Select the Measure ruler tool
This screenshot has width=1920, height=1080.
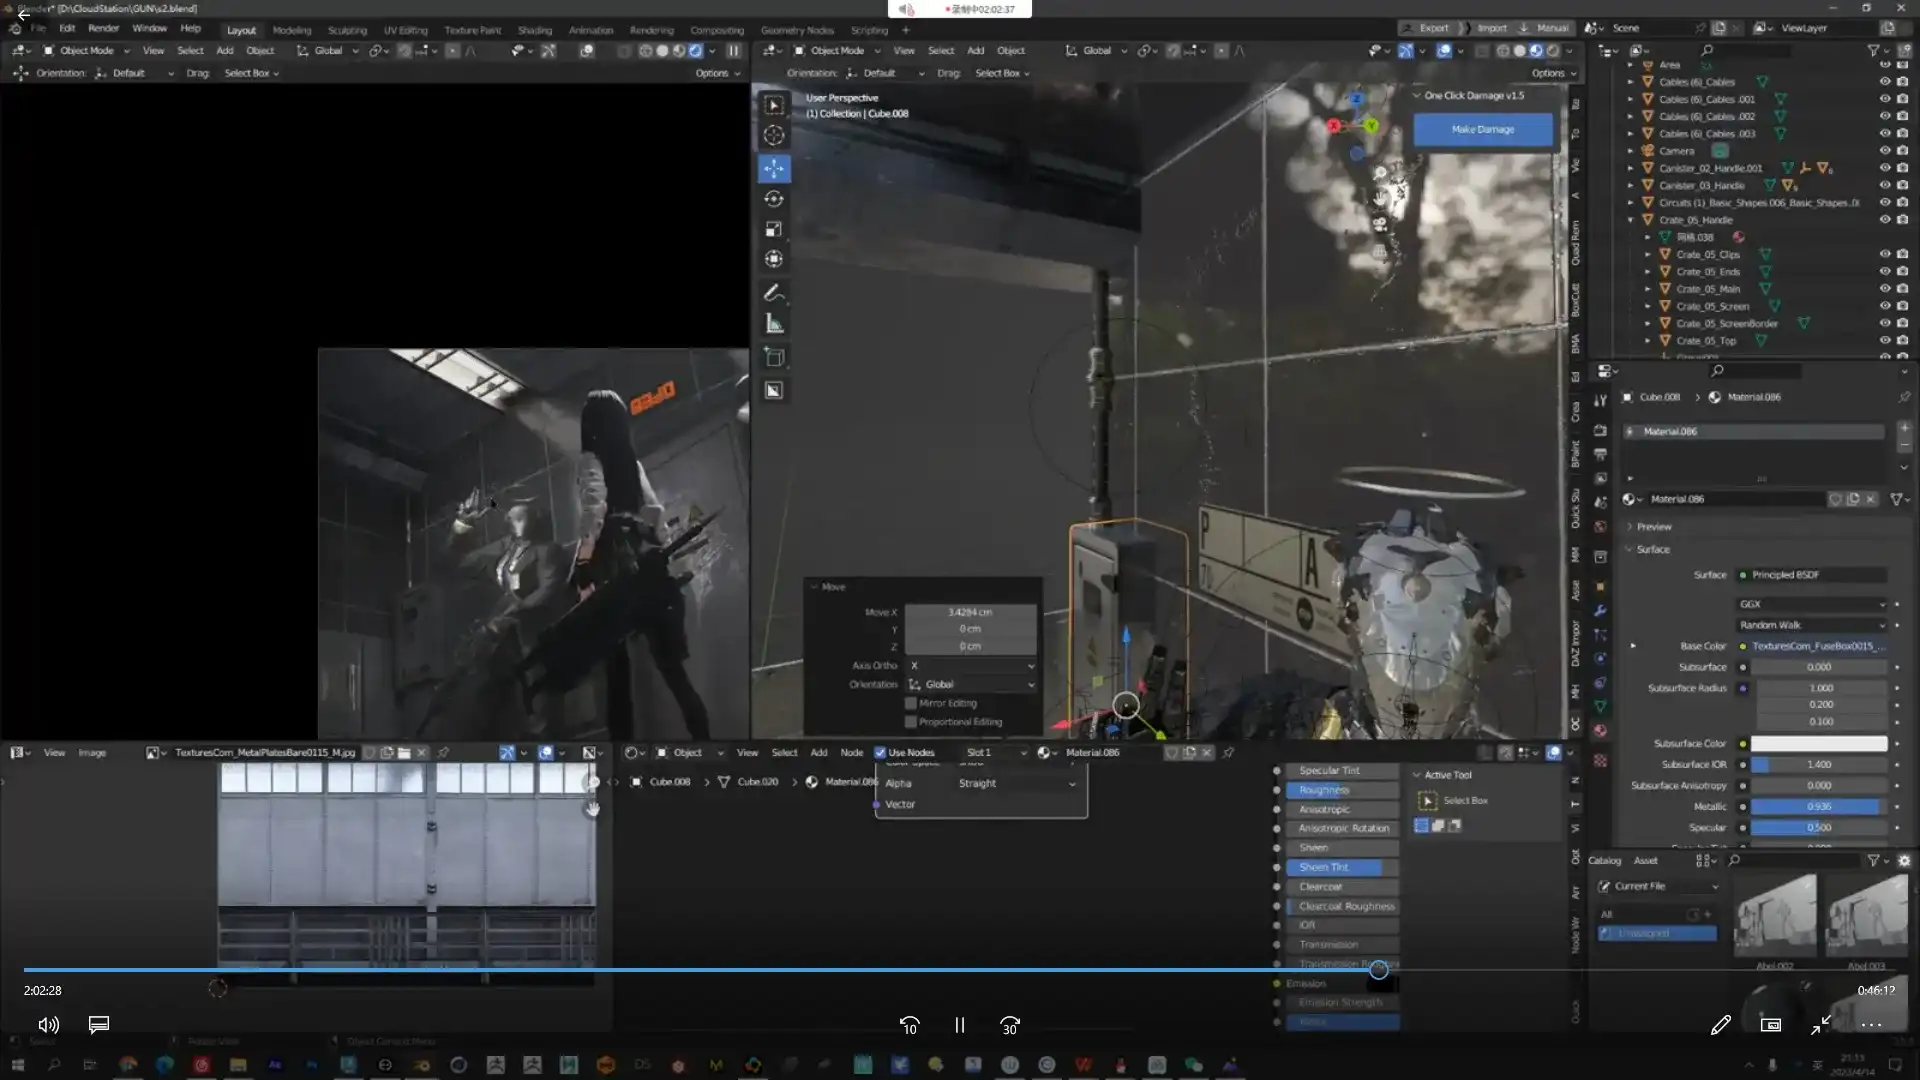(774, 323)
